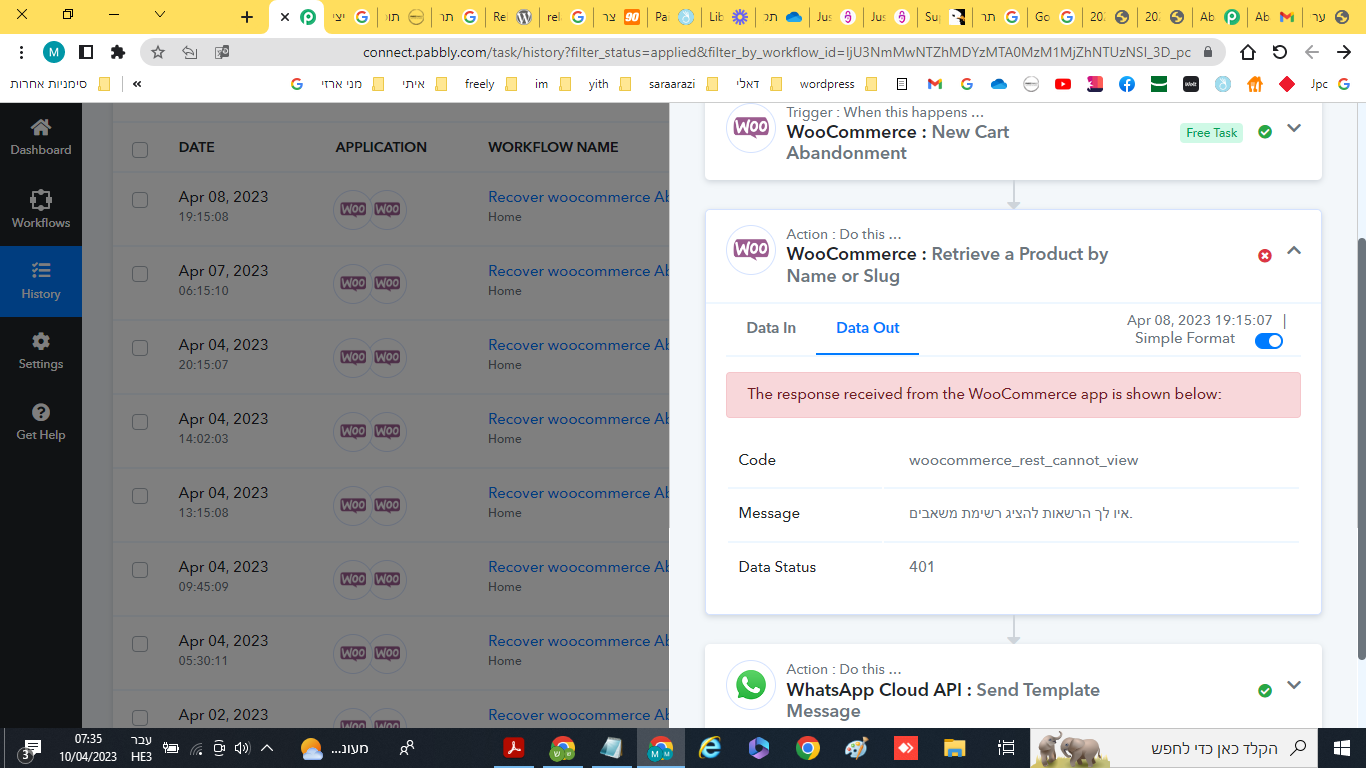
Task: Show hidden system tray icons
Action: 267,748
